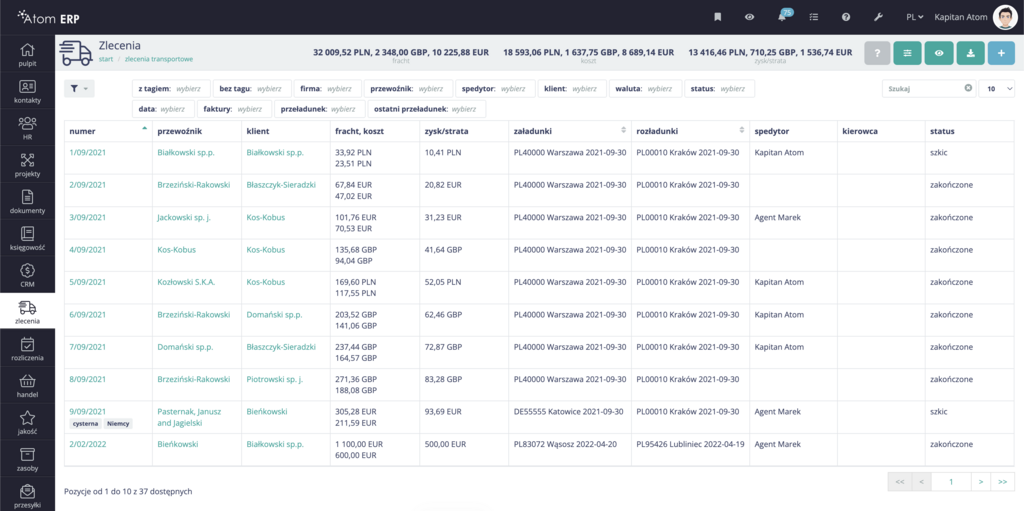Open the firma filter selector
The width and height of the screenshot is (1024, 511).
328,89
